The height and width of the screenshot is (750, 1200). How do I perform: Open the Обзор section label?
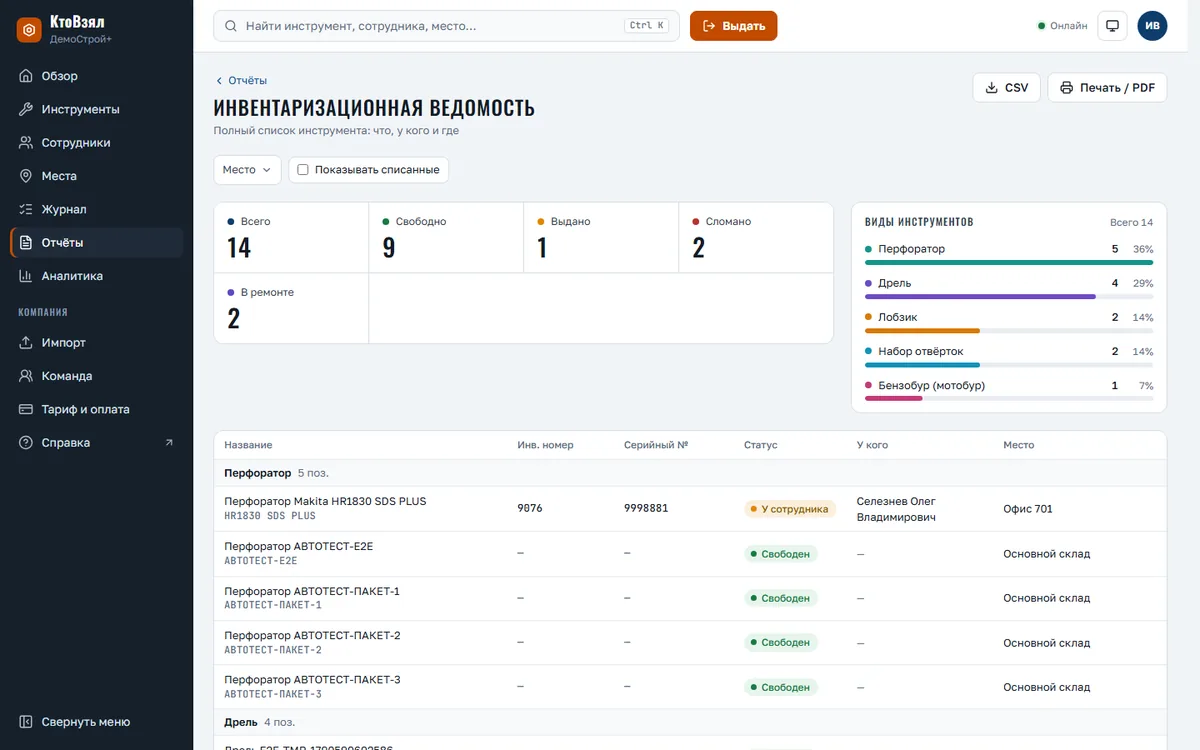(x=60, y=76)
